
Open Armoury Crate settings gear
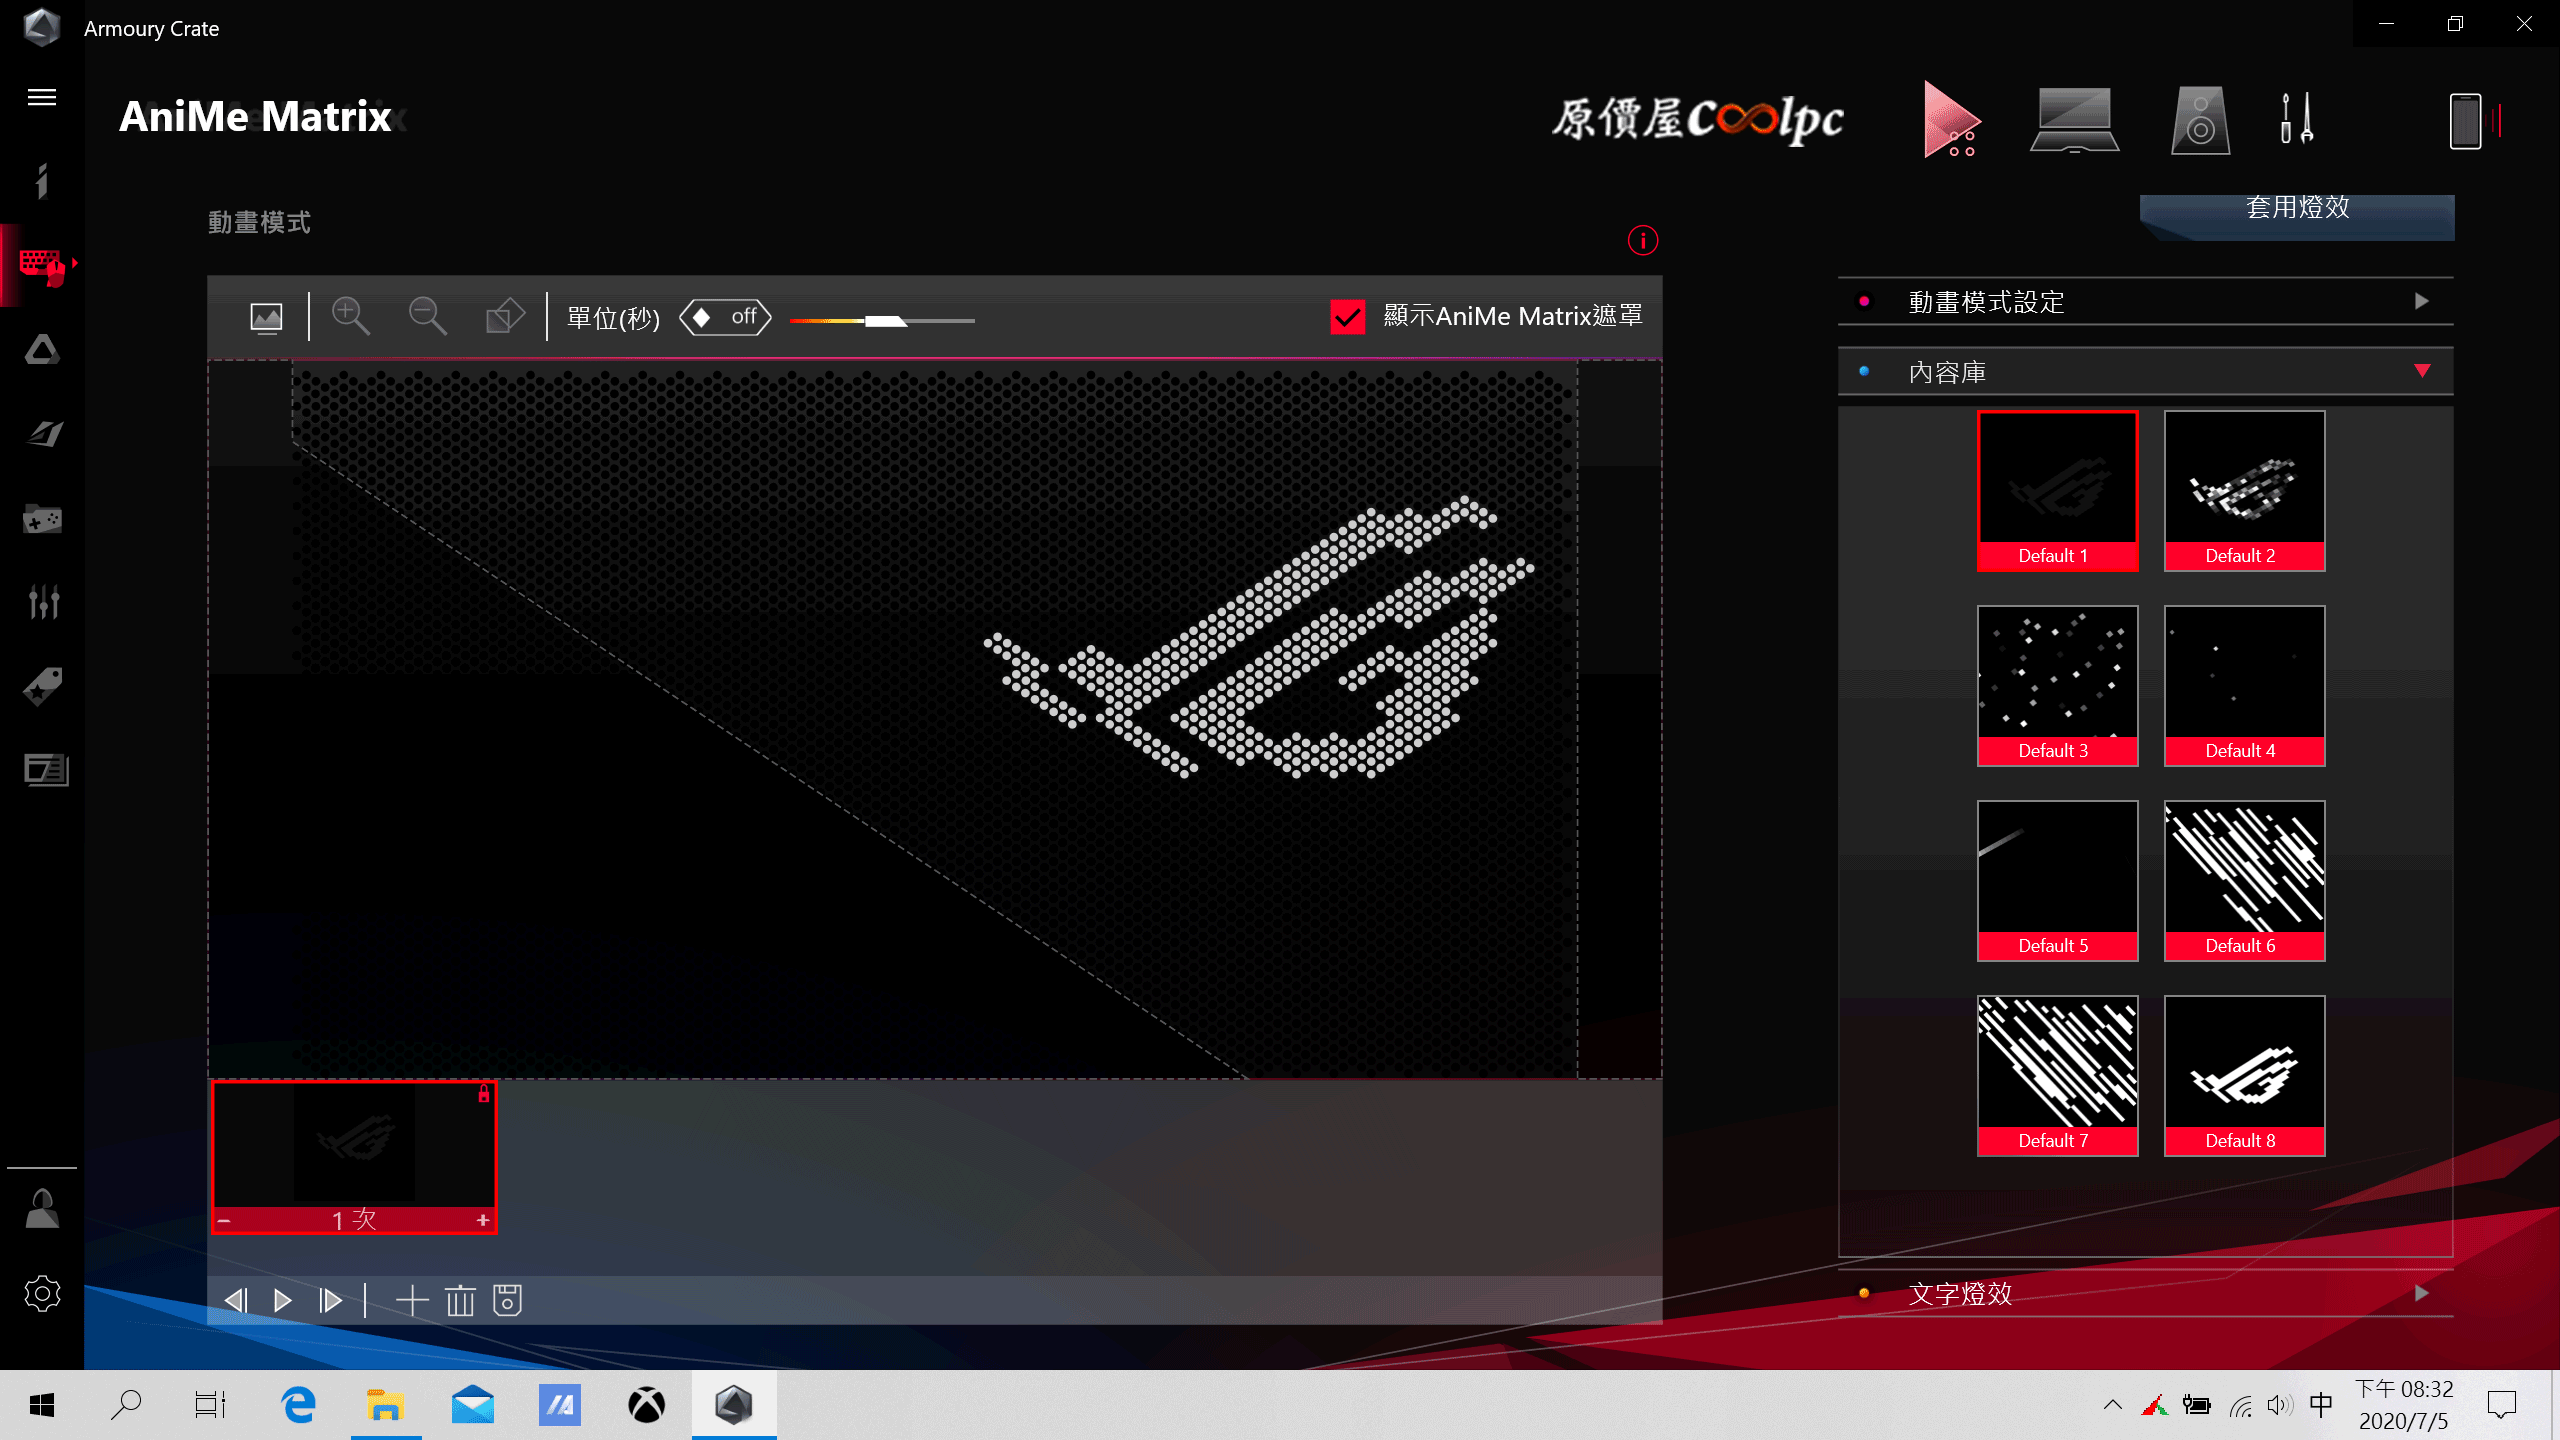coord(42,1294)
